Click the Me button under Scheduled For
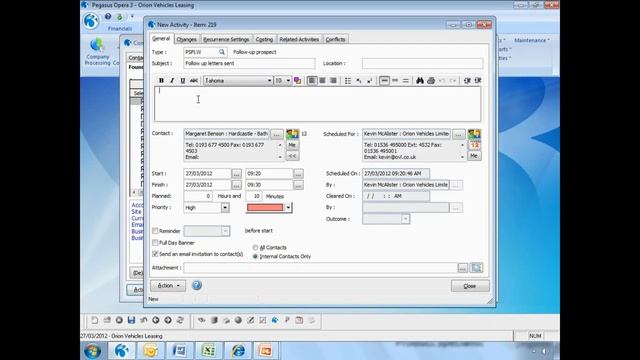The height and width of the screenshot is (360, 640). pos(474,156)
